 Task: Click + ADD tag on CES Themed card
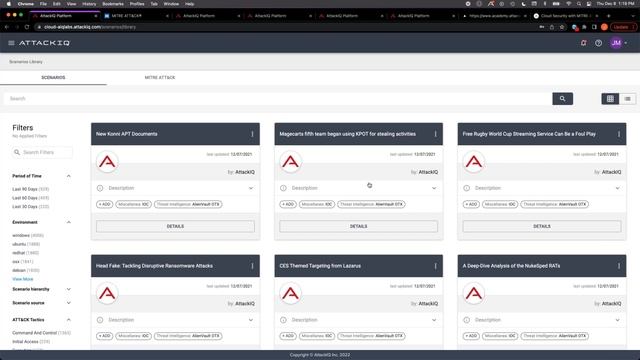[x=288, y=336]
